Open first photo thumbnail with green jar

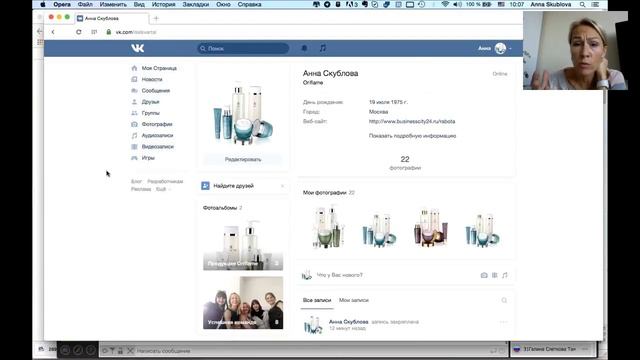(328, 228)
